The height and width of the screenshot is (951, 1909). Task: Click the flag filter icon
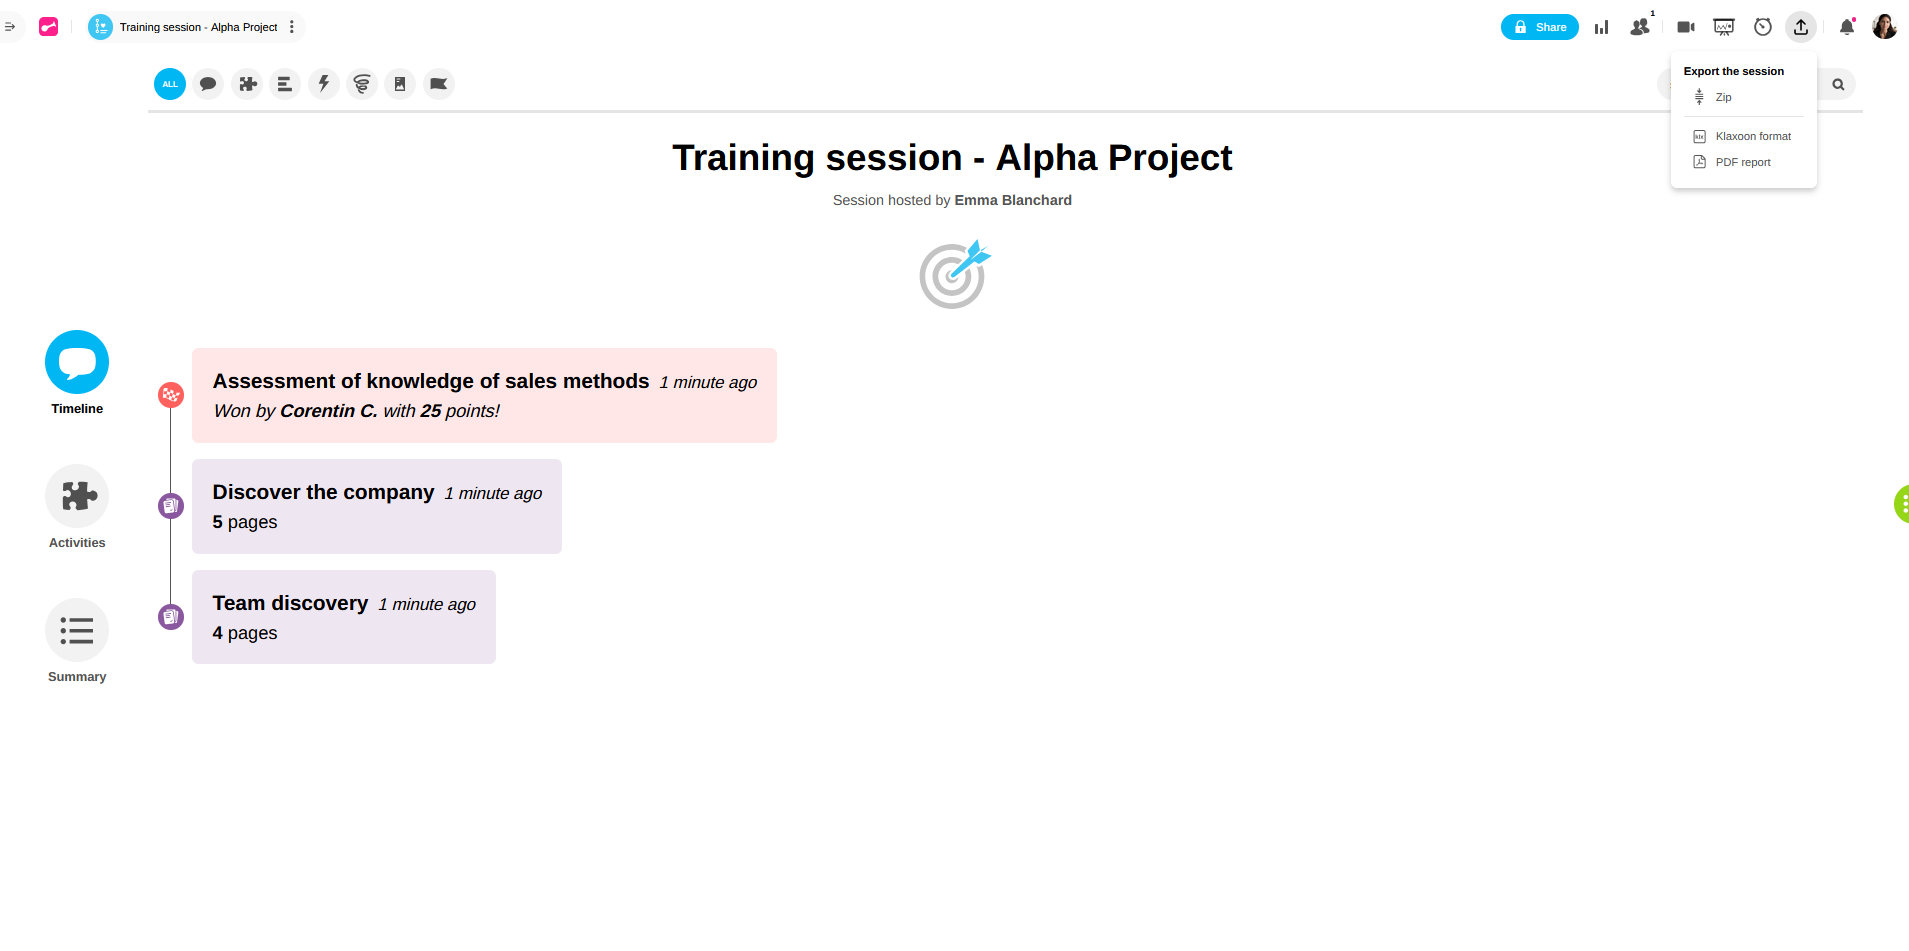pyautogui.click(x=438, y=84)
